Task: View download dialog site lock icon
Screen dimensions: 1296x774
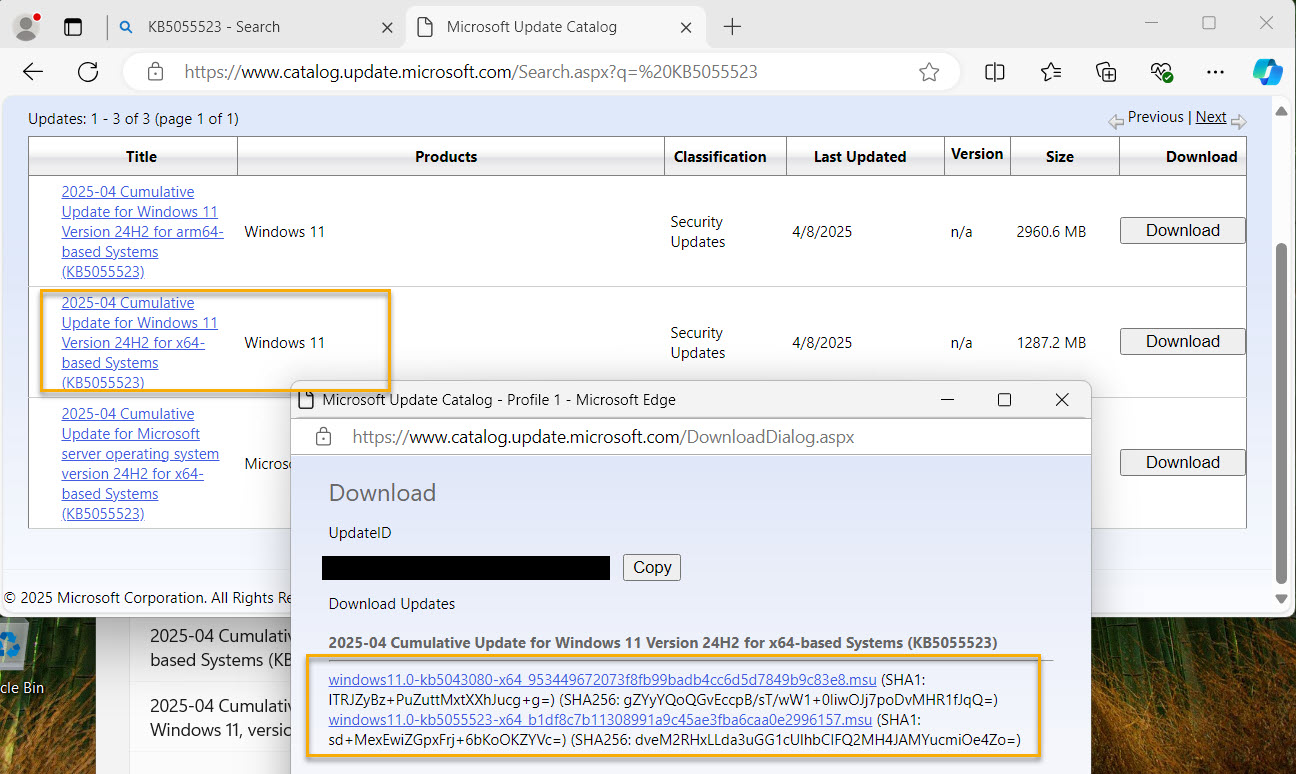Action: click(x=323, y=437)
